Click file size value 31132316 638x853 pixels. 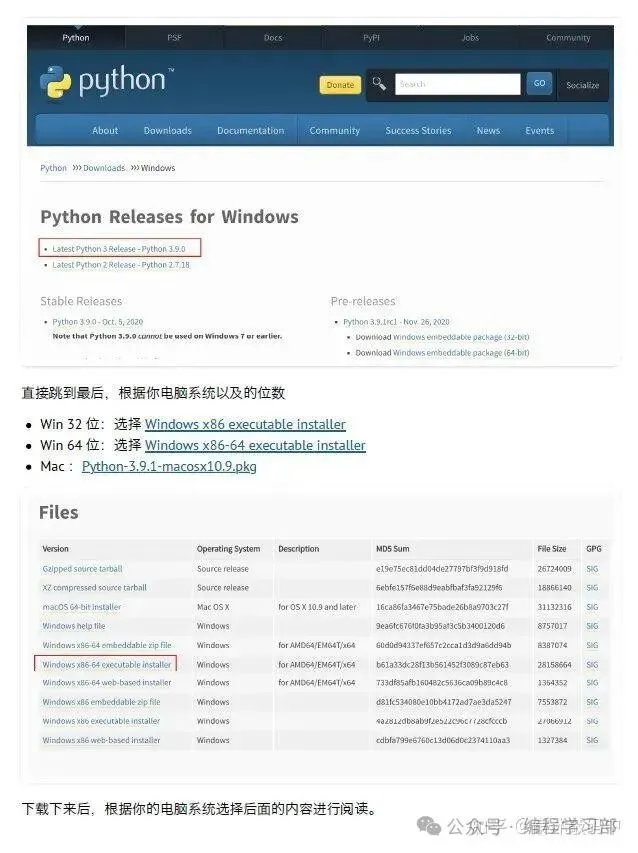click(x=554, y=607)
